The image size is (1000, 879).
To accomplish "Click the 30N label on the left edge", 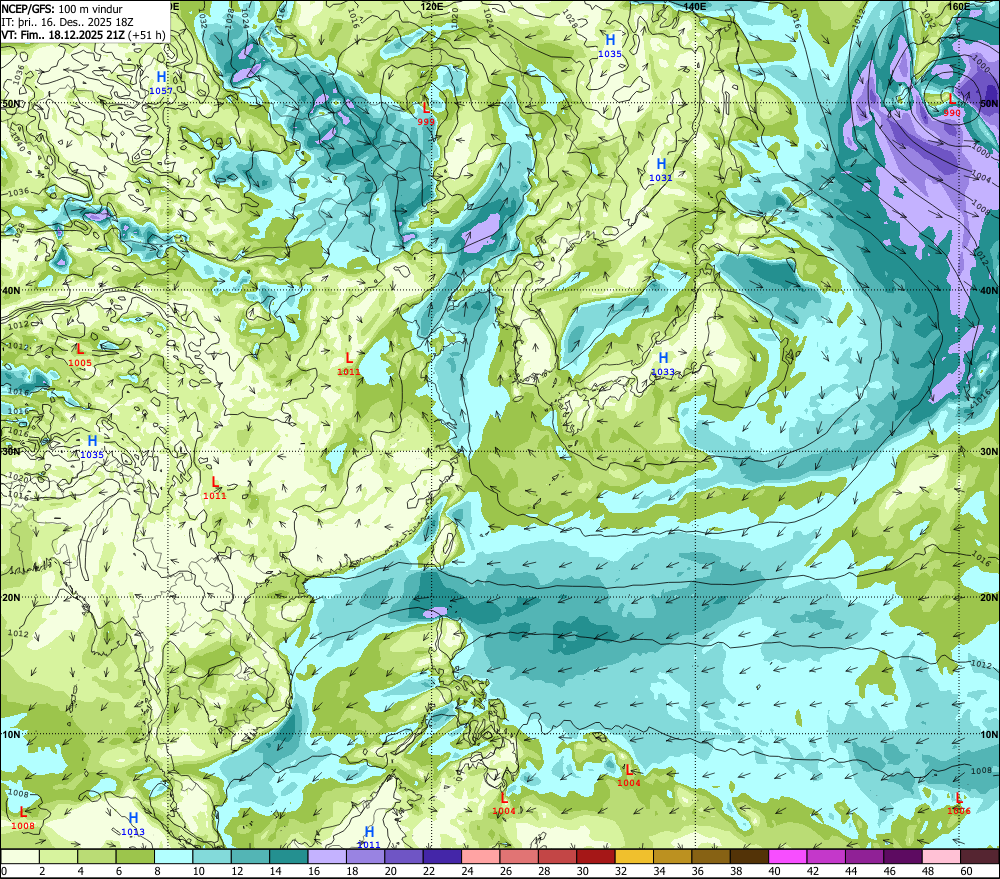I will coord(11,452).
